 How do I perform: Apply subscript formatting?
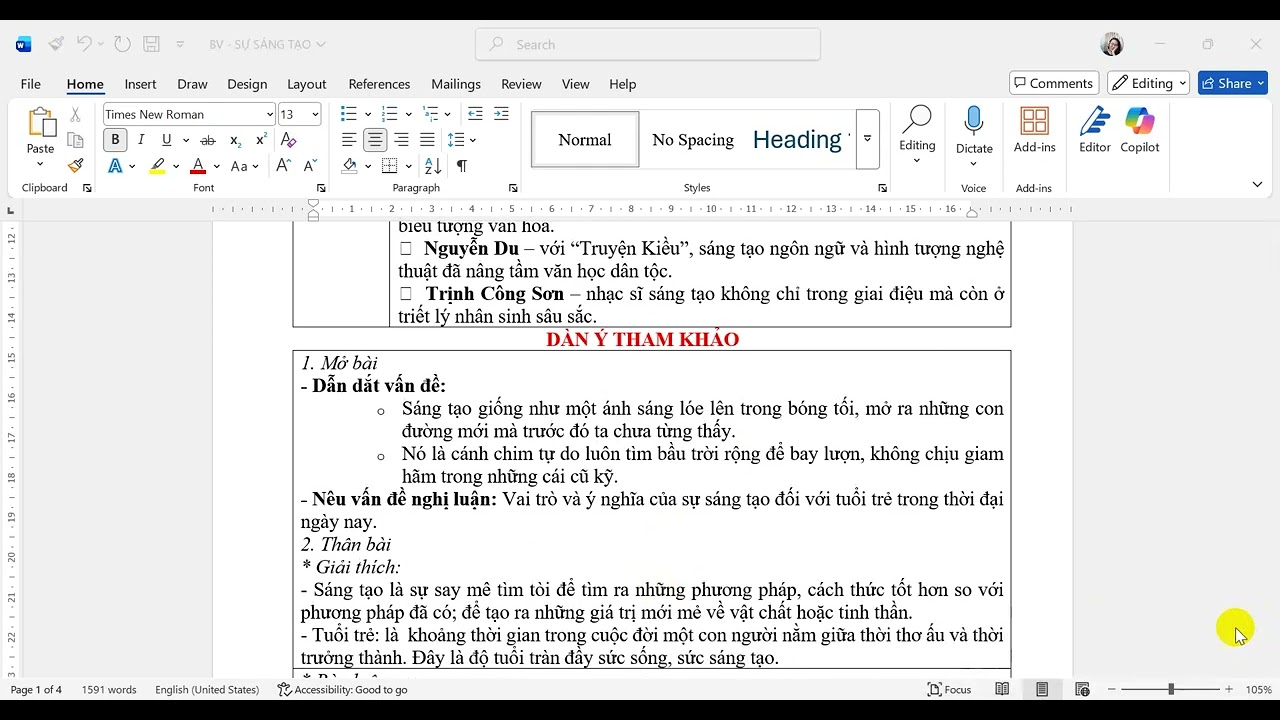(235, 140)
